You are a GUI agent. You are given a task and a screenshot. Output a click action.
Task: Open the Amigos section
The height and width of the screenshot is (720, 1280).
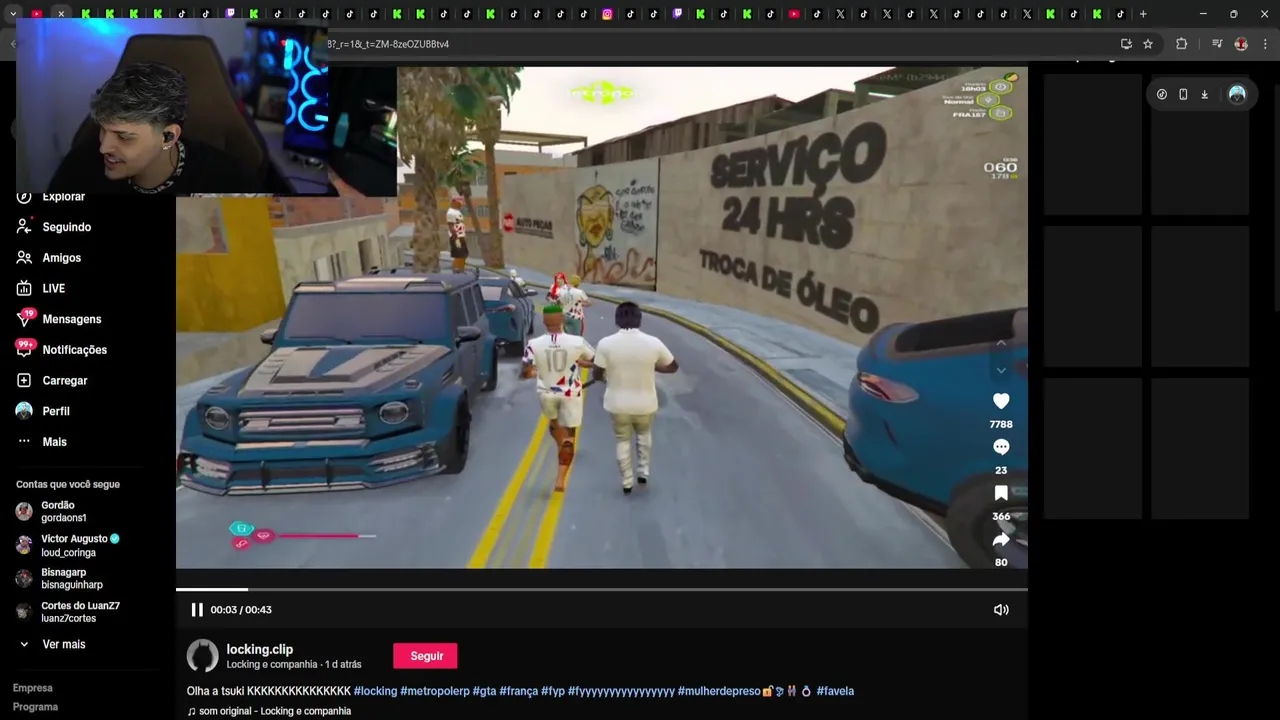[x=61, y=258]
